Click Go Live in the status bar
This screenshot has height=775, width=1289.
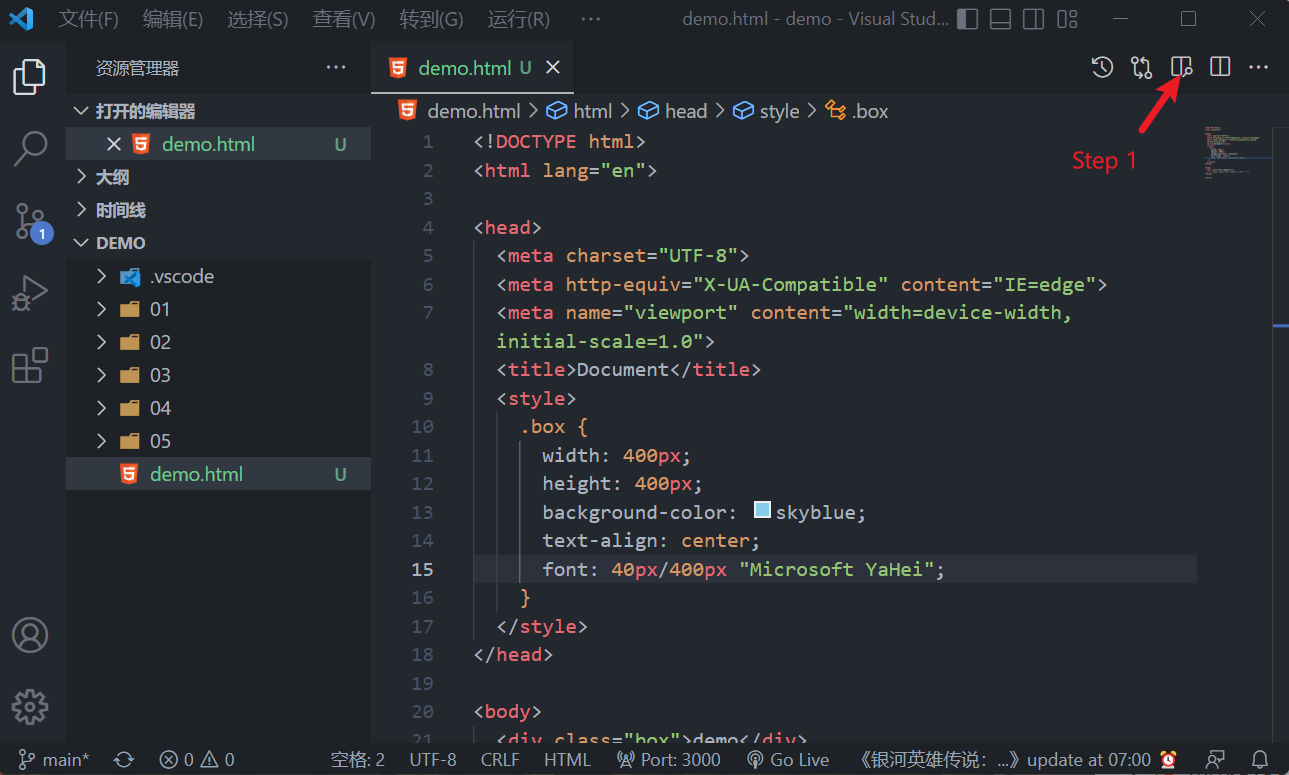pyautogui.click(x=788, y=759)
